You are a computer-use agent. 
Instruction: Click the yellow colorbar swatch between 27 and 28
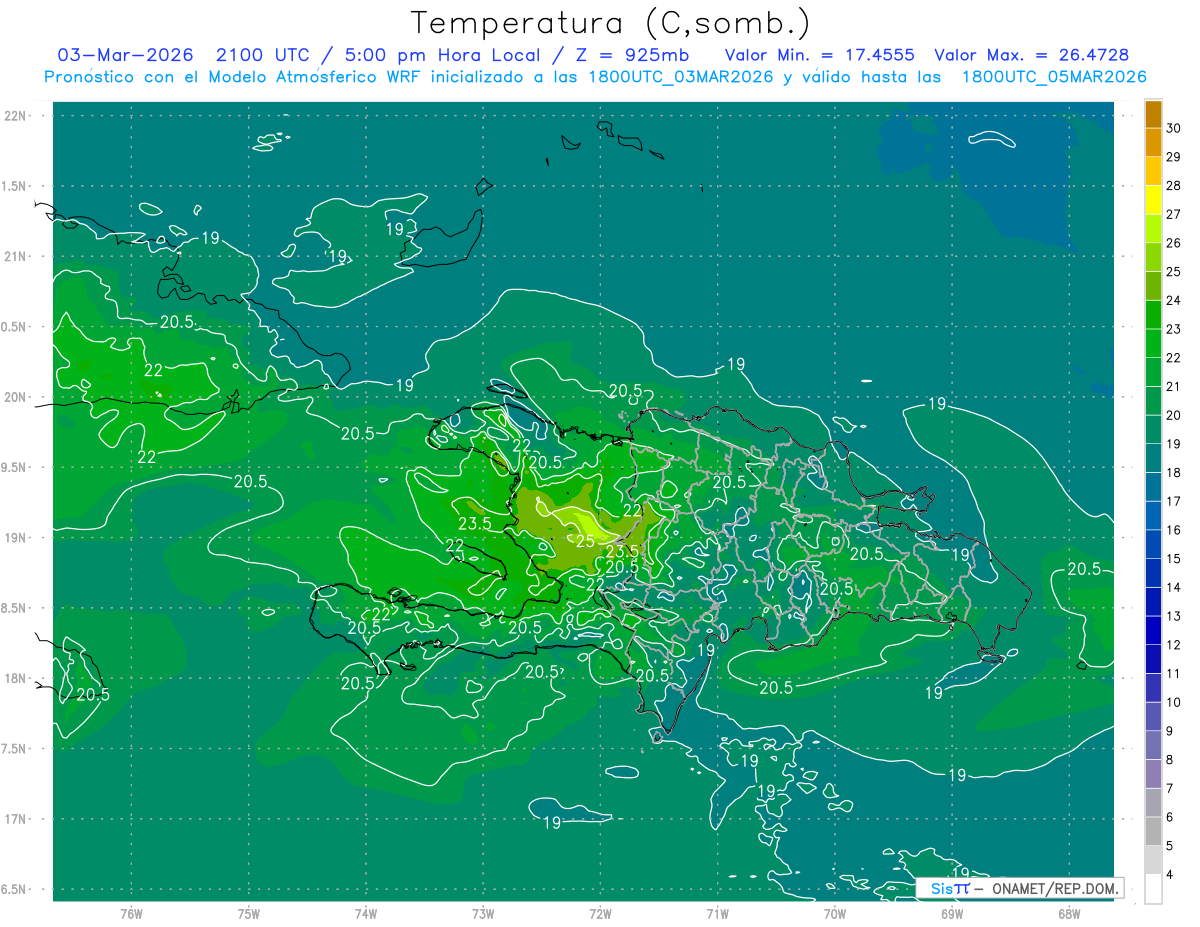click(x=1153, y=200)
